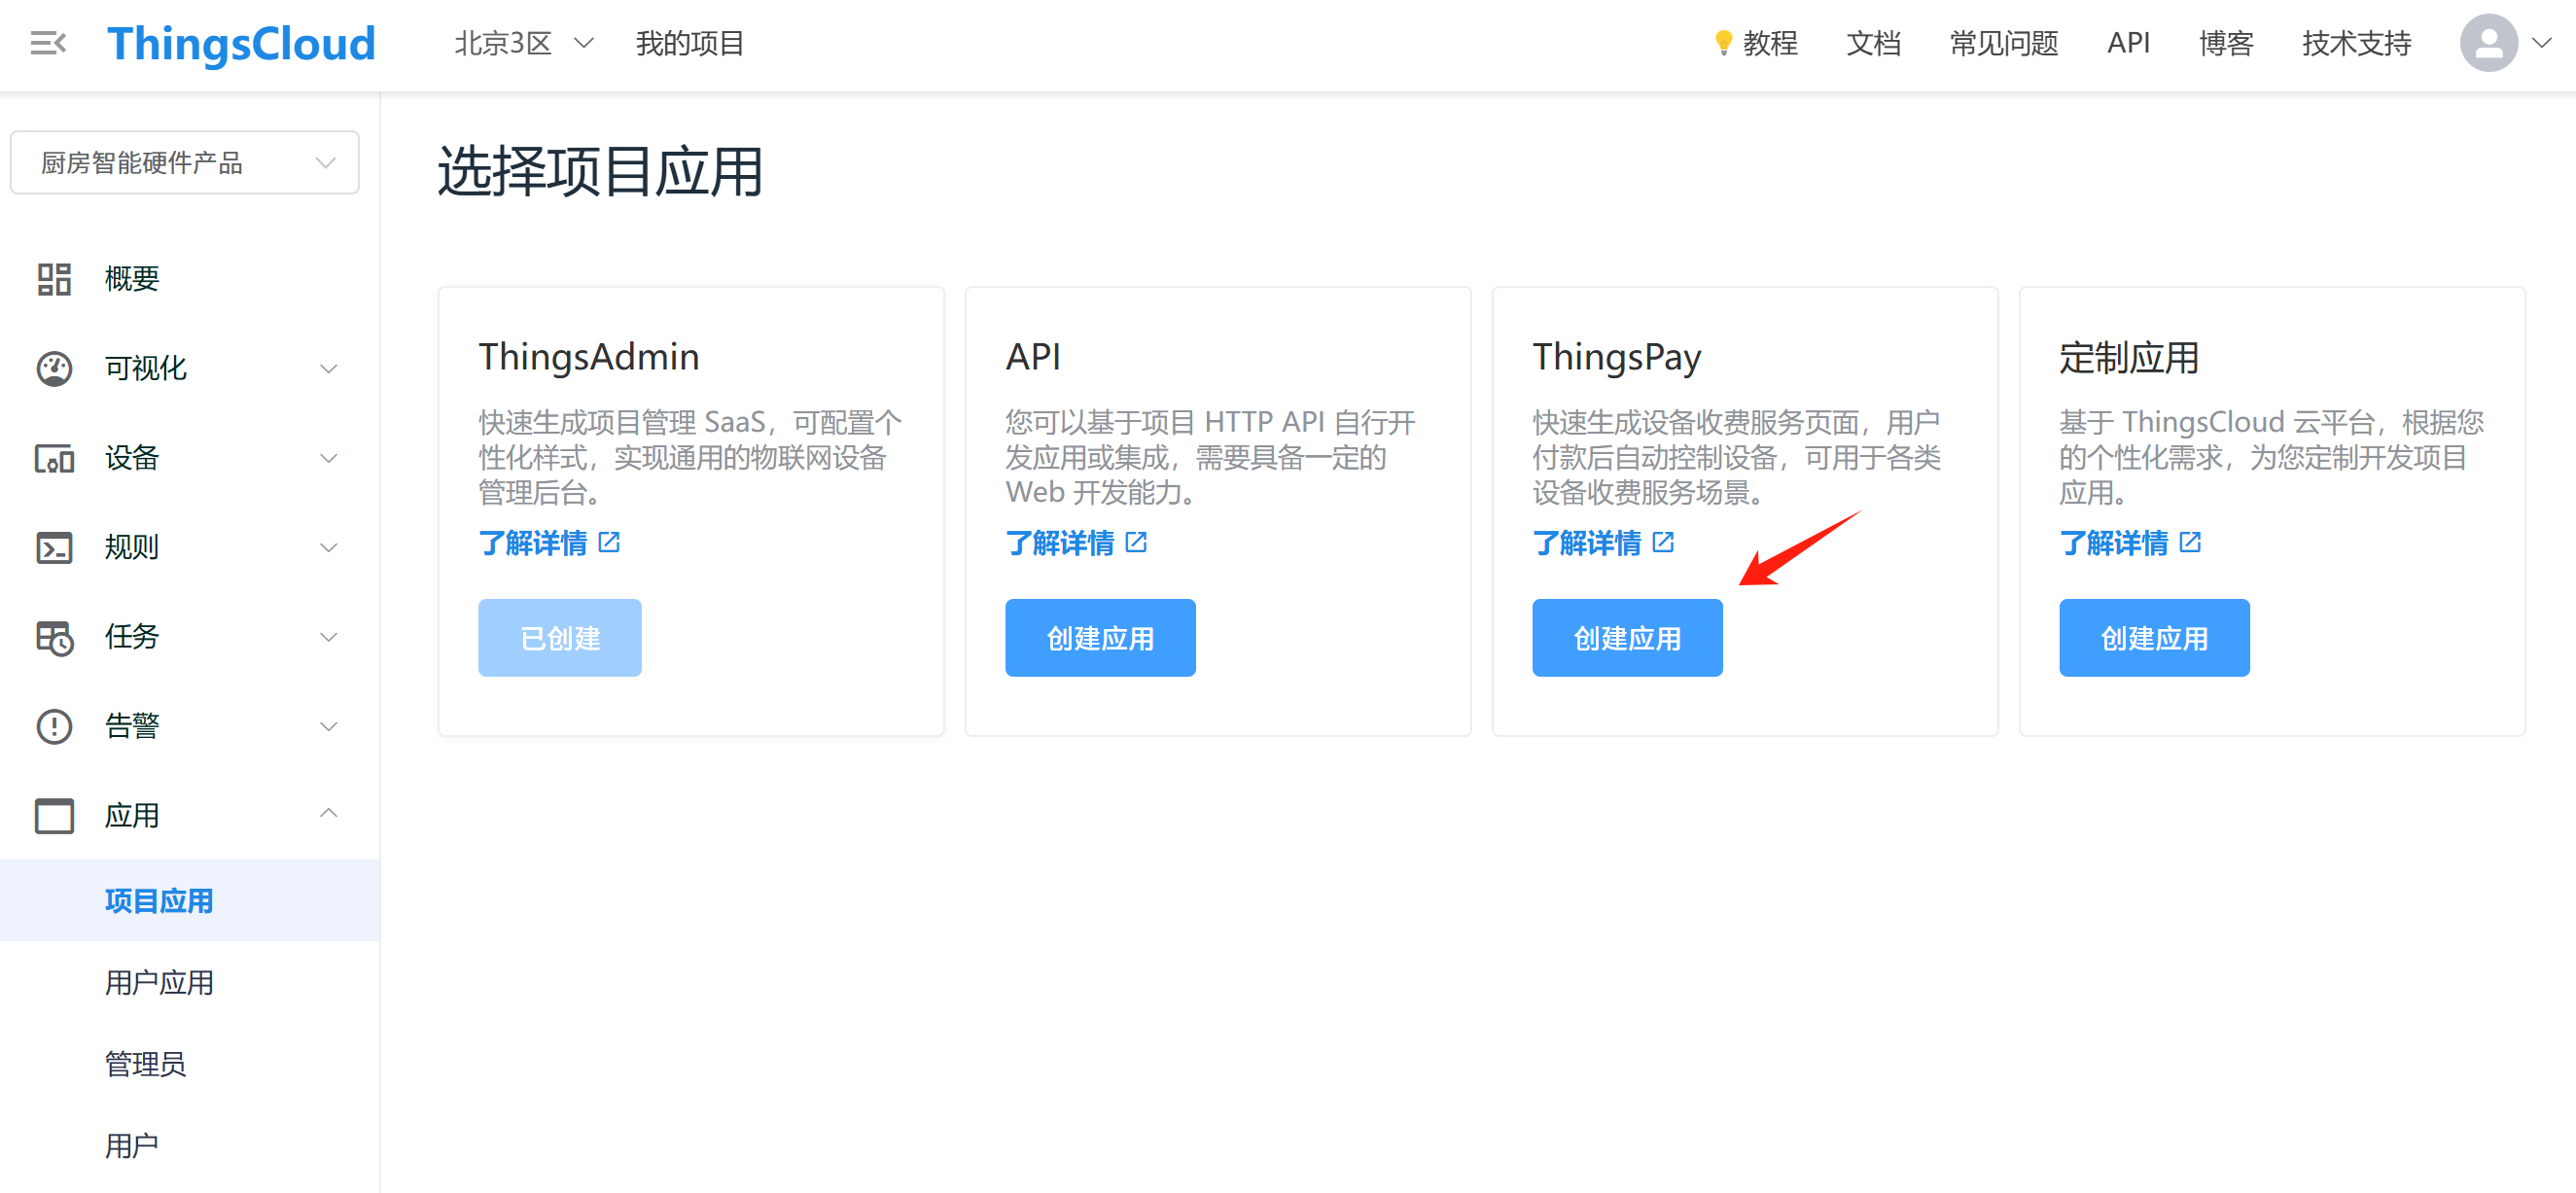Expand the 可视化 menu chevron
The image size is (2576, 1193).
(x=328, y=369)
